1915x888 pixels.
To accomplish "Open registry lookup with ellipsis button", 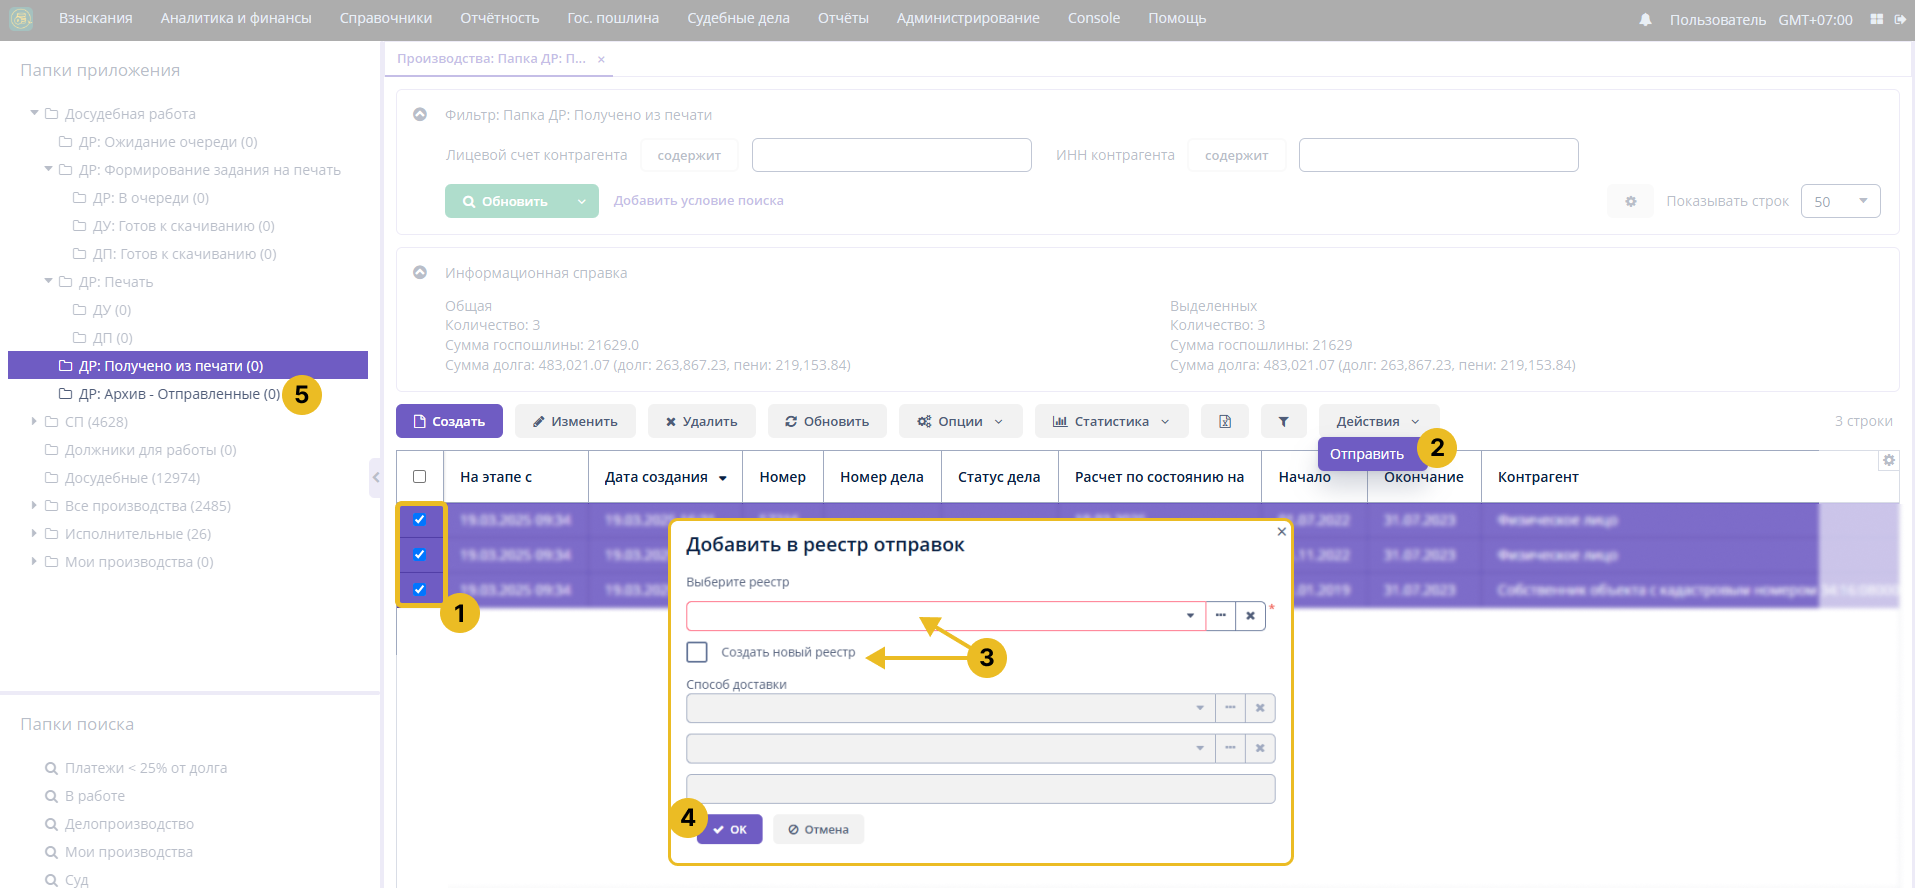I will pyautogui.click(x=1220, y=616).
